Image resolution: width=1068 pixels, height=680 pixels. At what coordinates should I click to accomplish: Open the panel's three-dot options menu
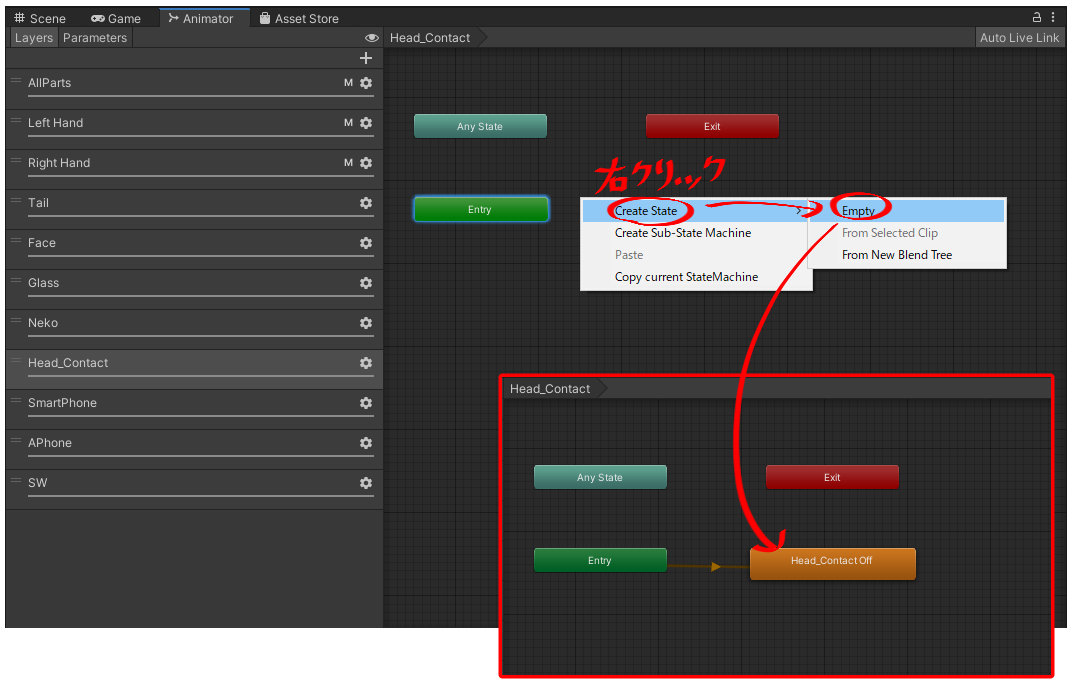1053,18
